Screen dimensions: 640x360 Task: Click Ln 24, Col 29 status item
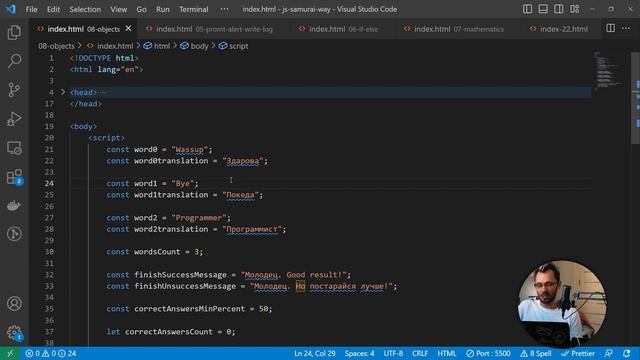[x=315, y=353]
